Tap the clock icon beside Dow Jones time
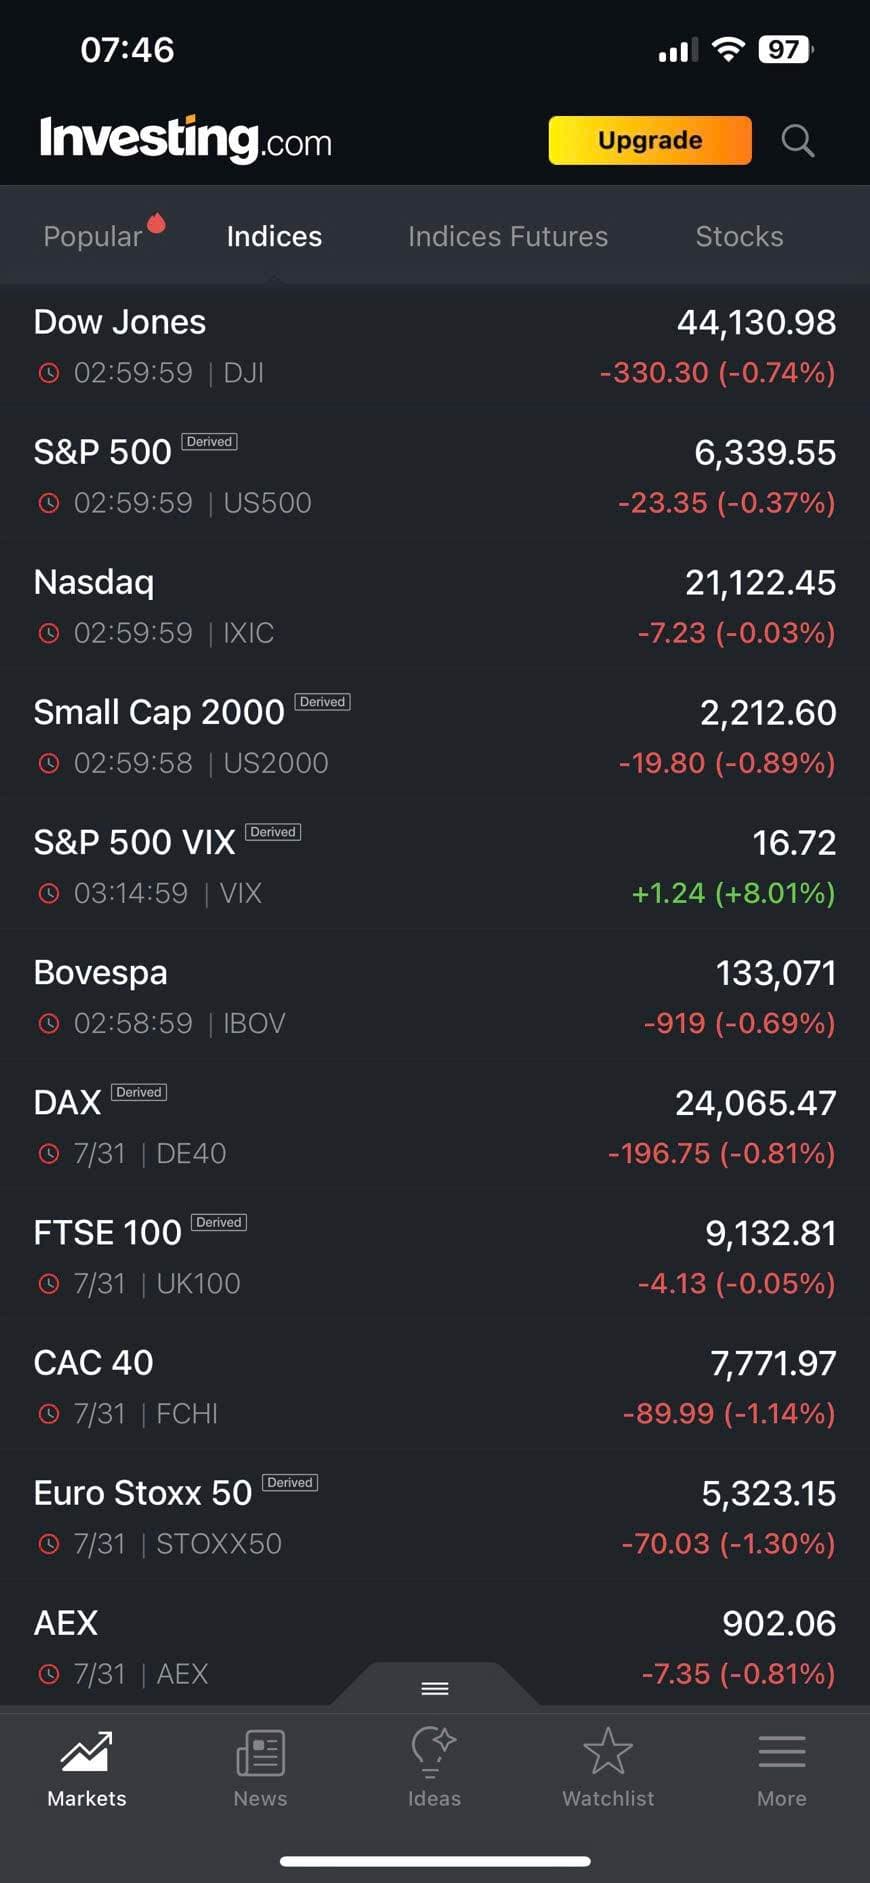 coord(48,373)
